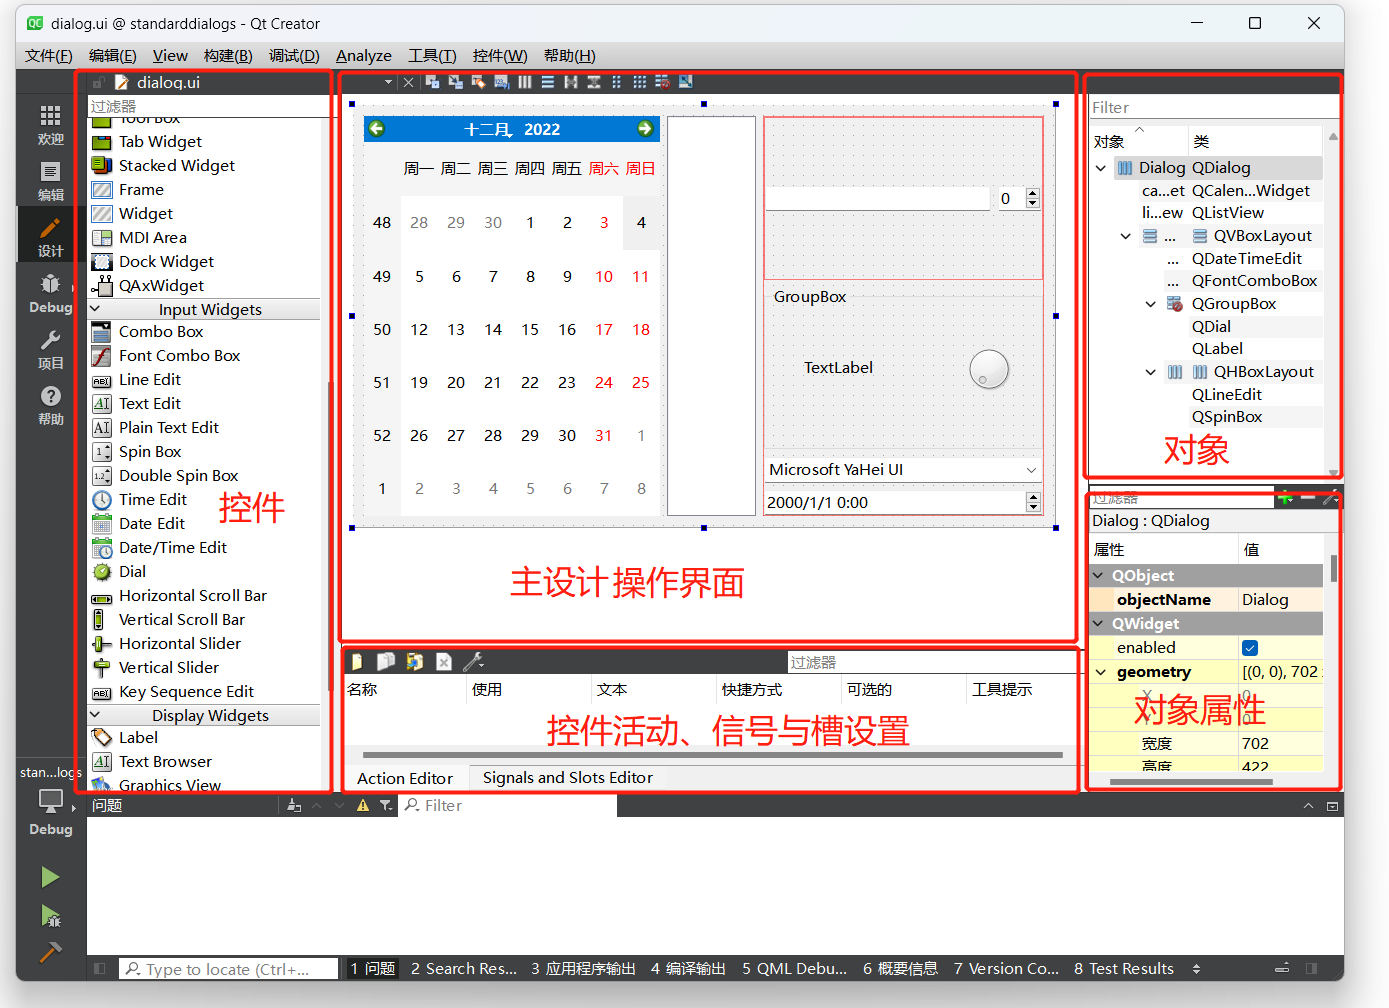This screenshot has width=1389, height=1008.
Task: Open Debug mode from the sidebar bug icon
Action: (50, 293)
